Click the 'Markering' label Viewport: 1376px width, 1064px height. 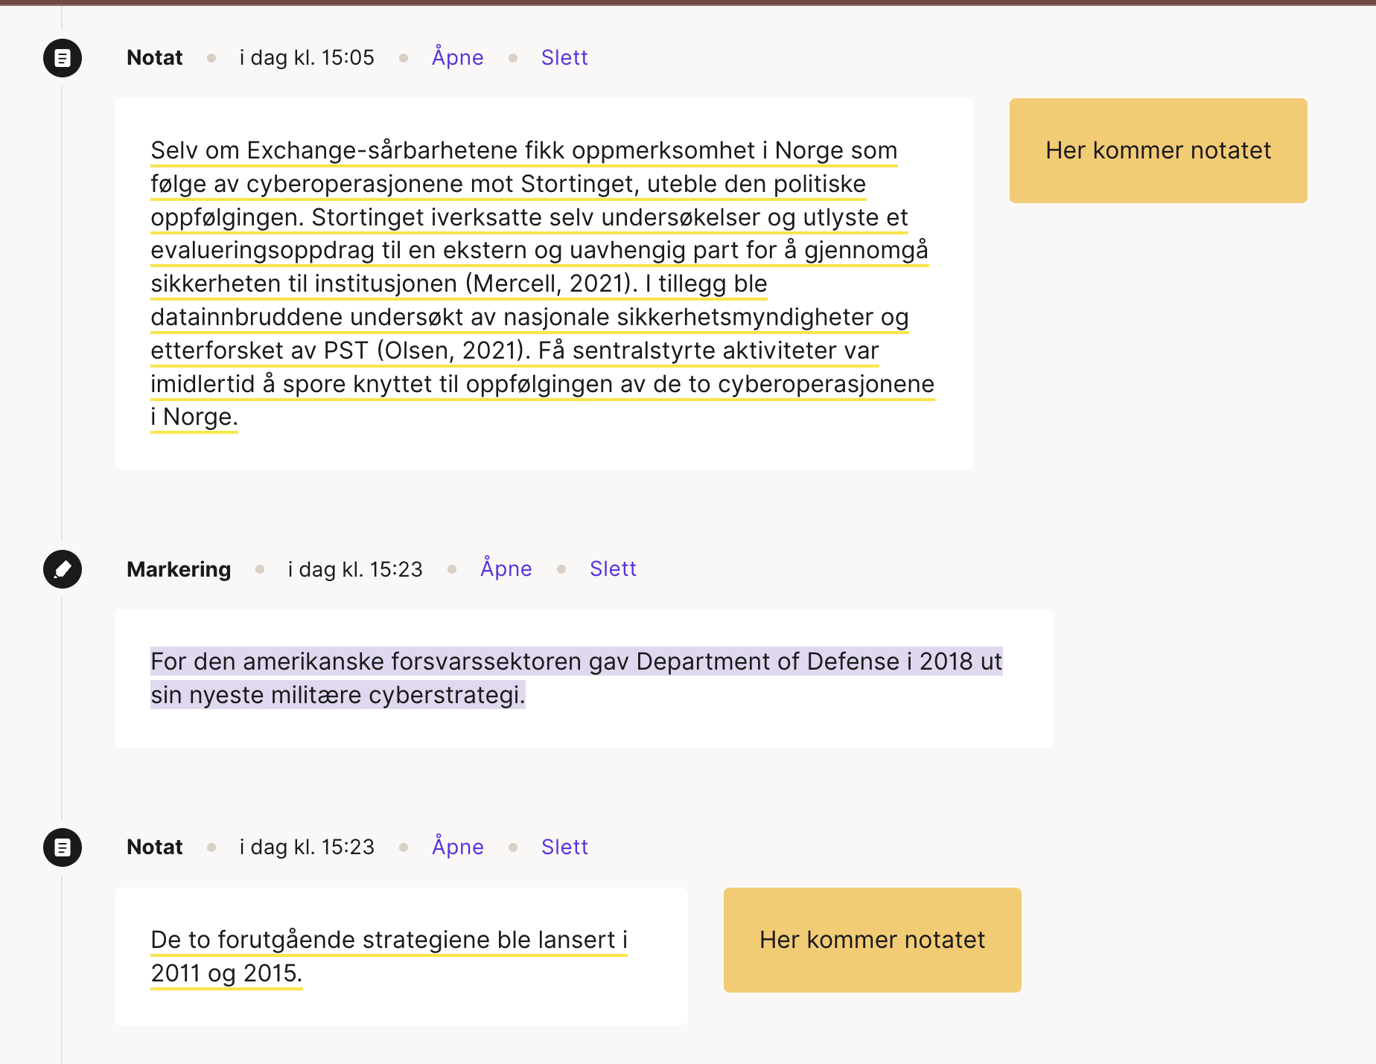pyautogui.click(x=178, y=568)
